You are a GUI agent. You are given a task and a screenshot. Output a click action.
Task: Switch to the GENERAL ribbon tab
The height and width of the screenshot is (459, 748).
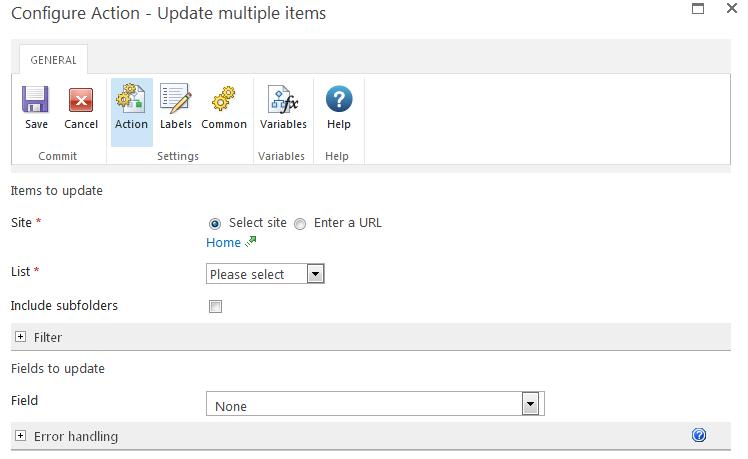[x=53, y=60]
